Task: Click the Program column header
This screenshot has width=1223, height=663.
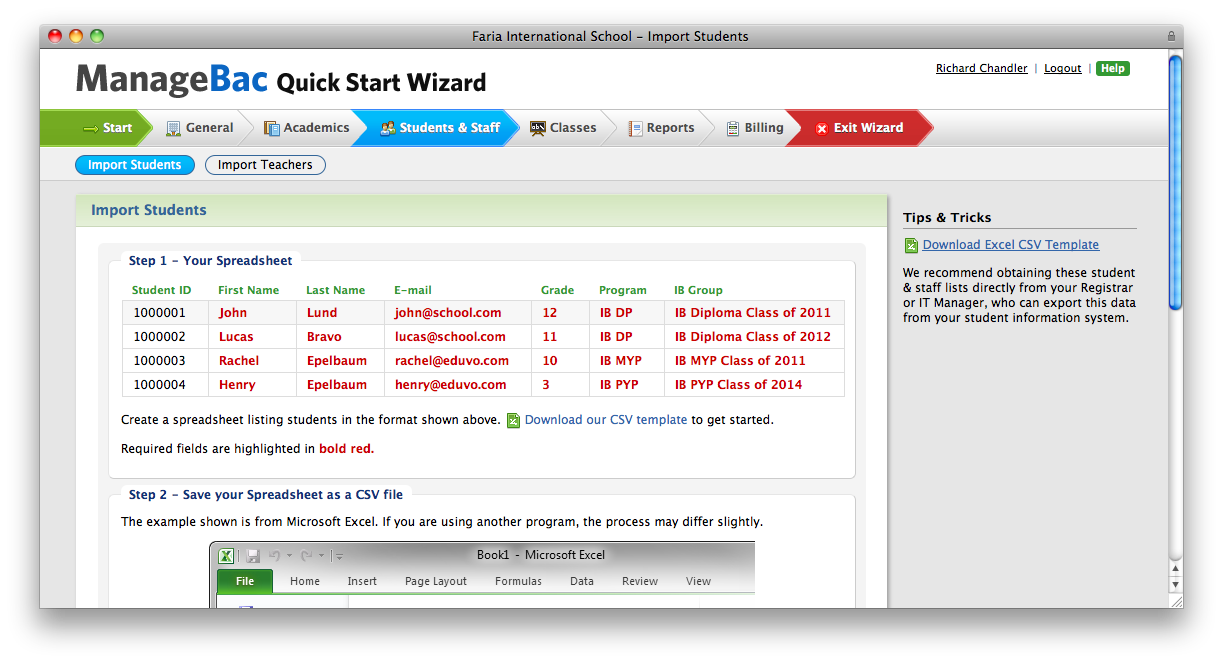Action: point(623,290)
